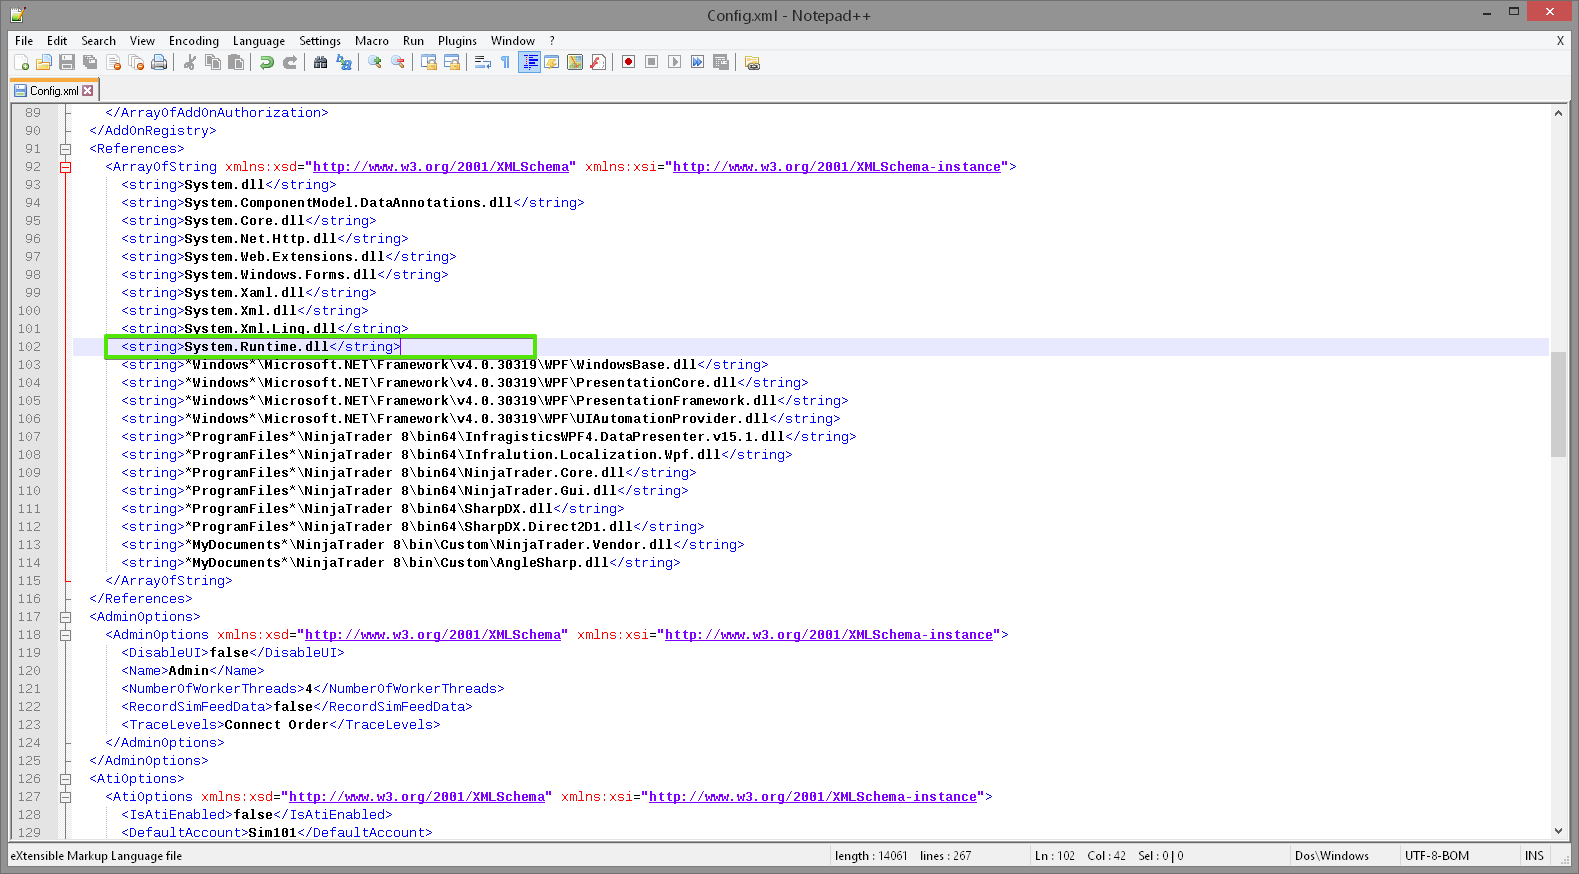Collapse the ArrayOfString fold at line 92
This screenshot has width=1579, height=874.
point(66,167)
